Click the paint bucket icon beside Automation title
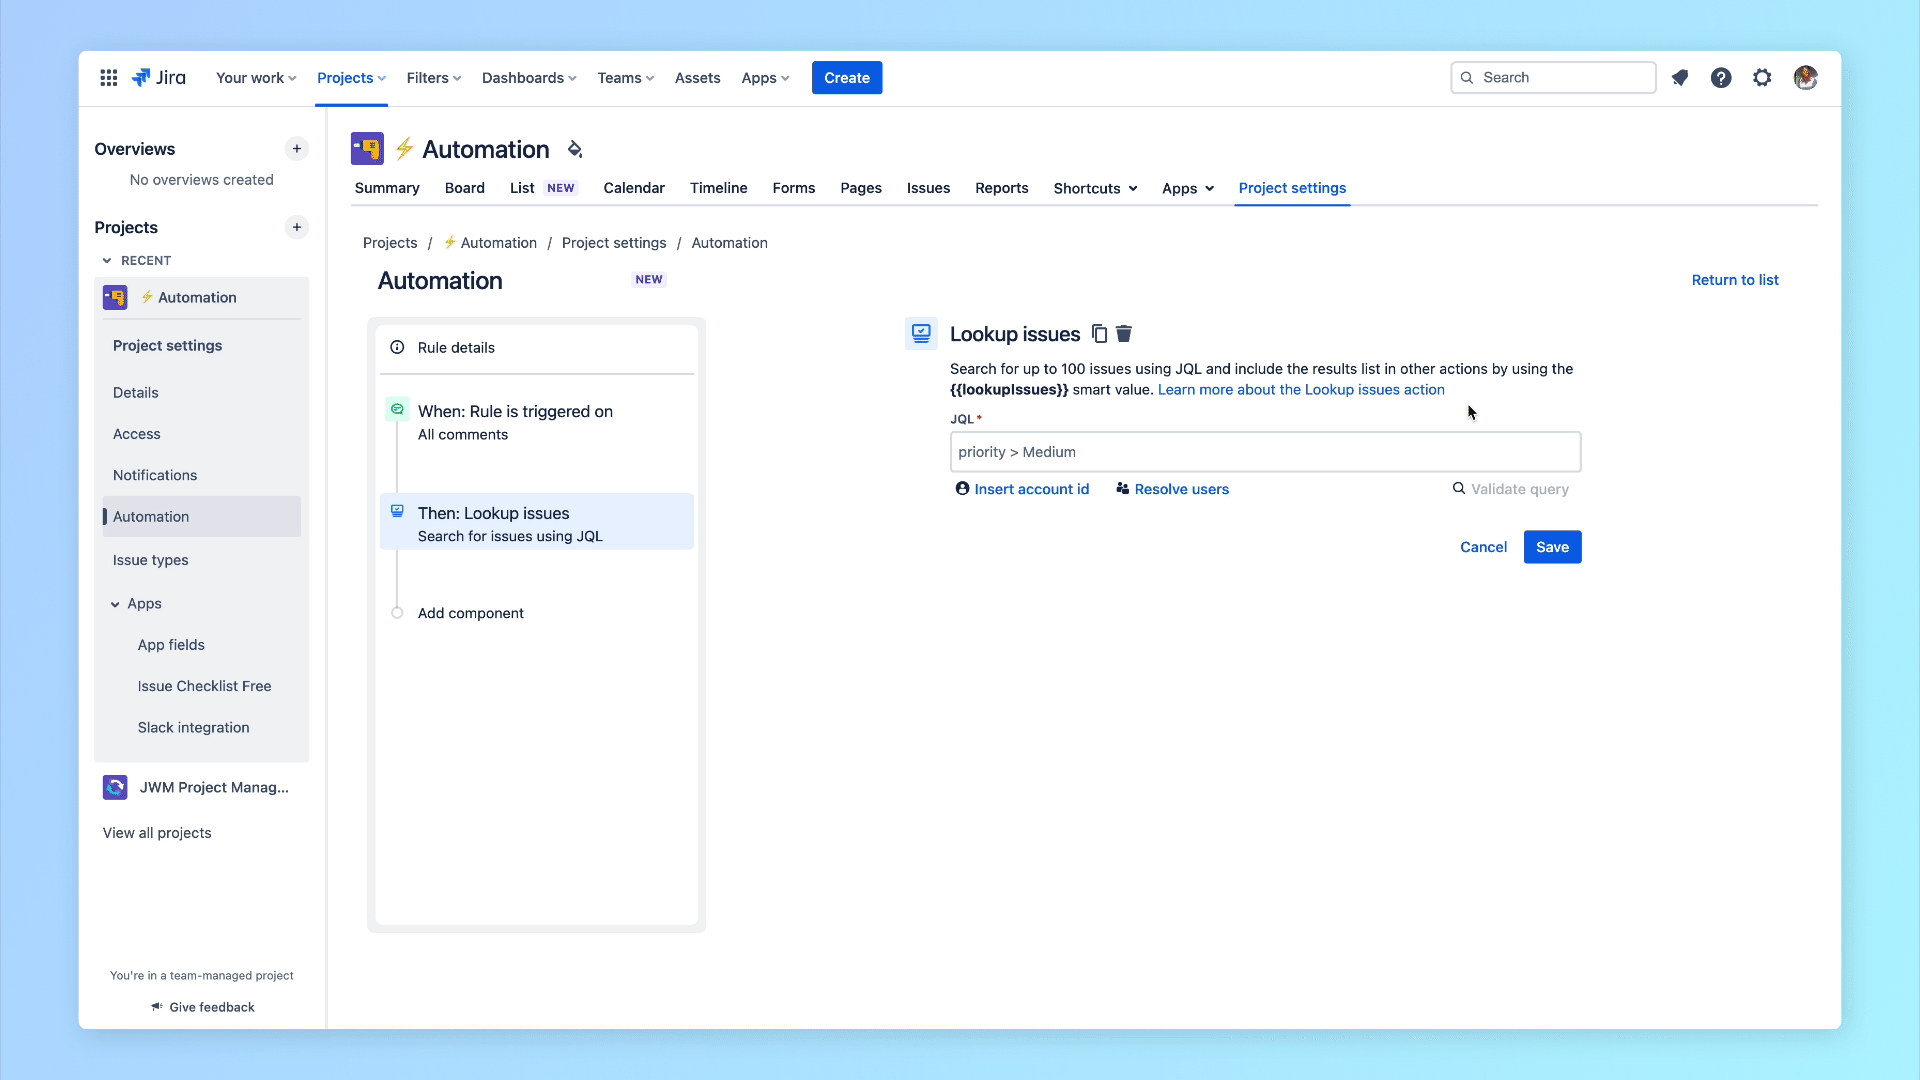This screenshot has width=1920, height=1080. 575,150
